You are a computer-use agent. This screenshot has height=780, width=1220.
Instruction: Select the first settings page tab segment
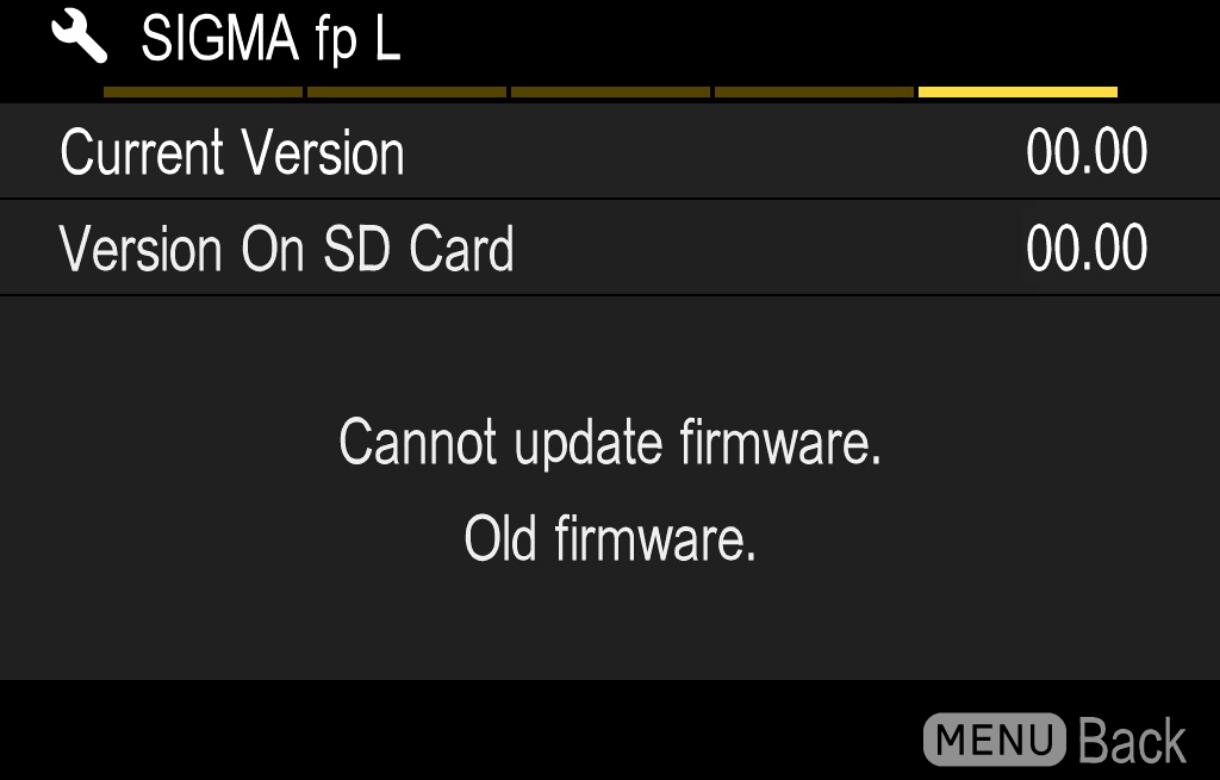click(x=203, y=92)
